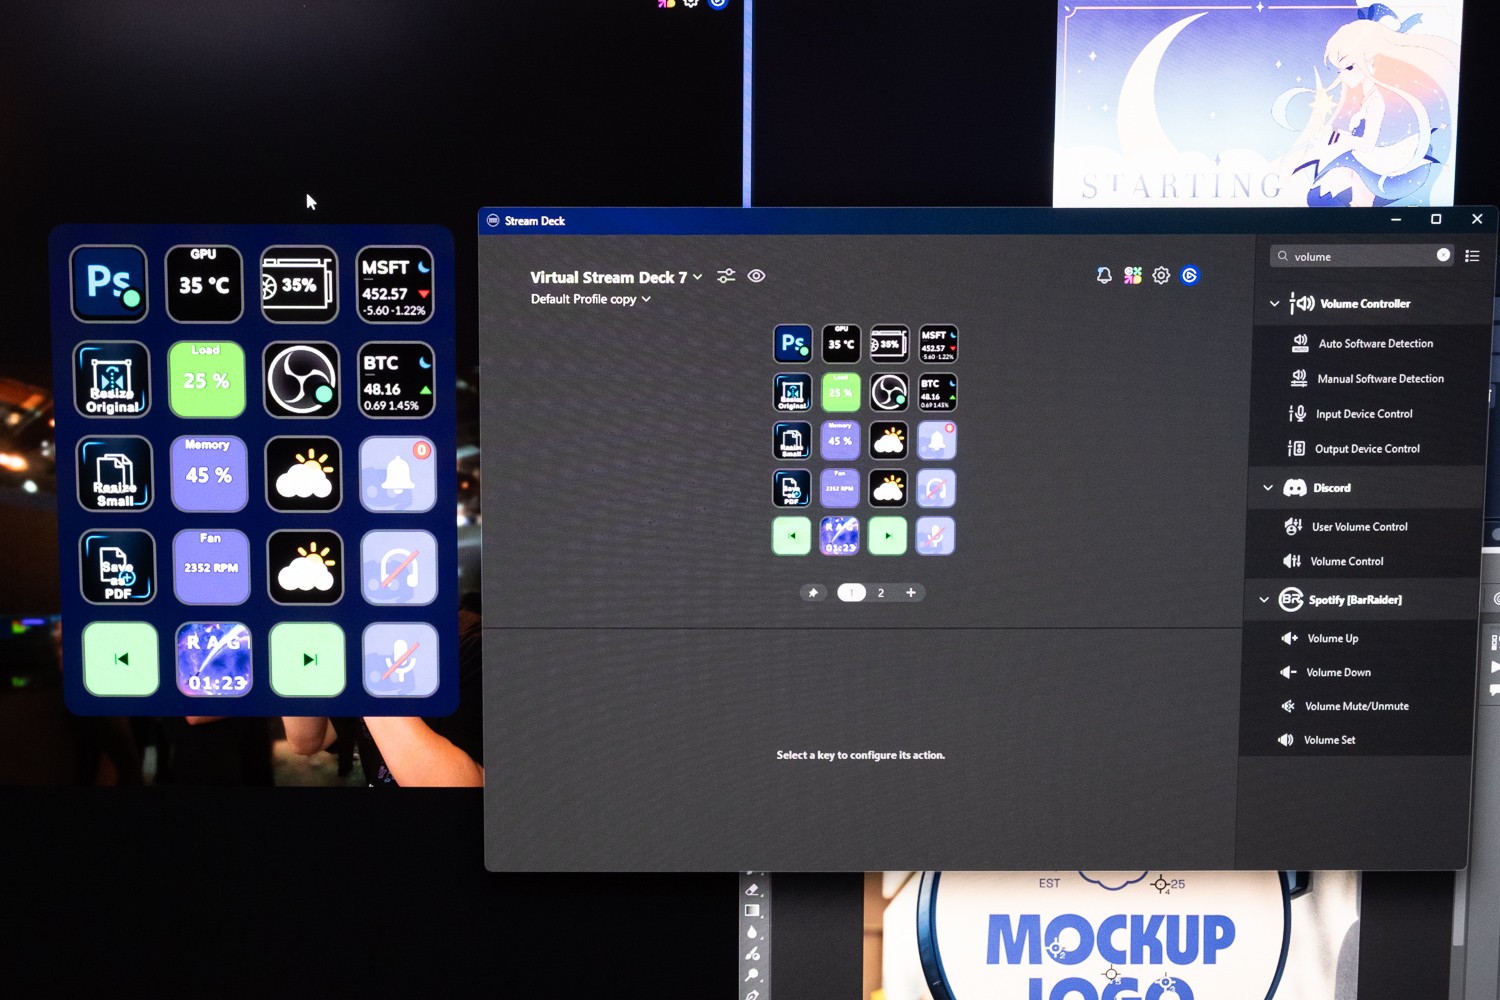Go to previous track on the floating deck
Image resolution: width=1500 pixels, height=1000 pixels.
click(x=121, y=659)
